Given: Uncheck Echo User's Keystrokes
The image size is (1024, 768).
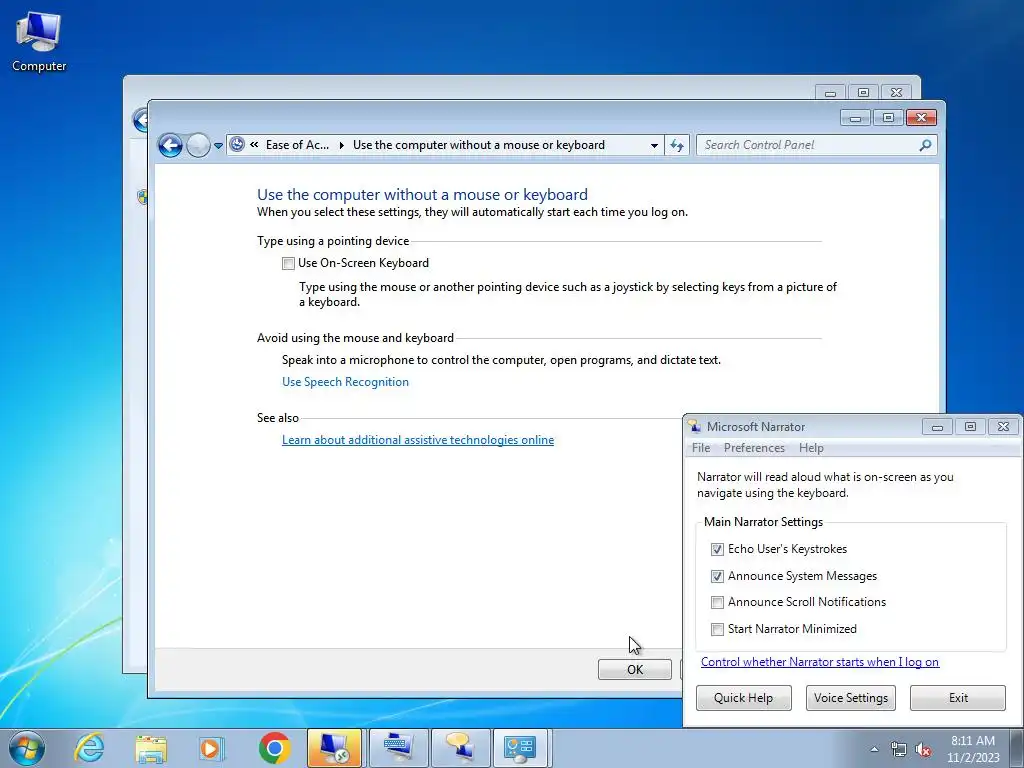Looking at the screenshot, I should point(717,549).
